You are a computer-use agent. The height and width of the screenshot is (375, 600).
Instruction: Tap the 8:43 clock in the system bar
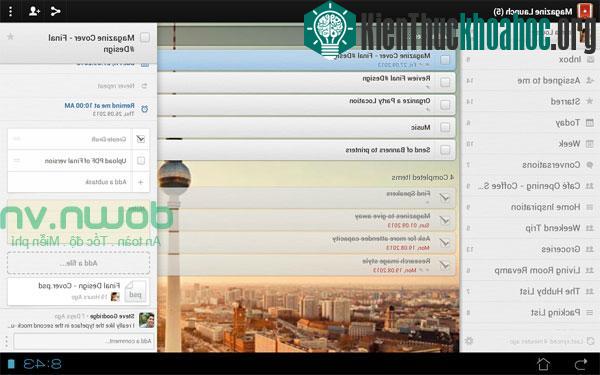coord(42,364)
